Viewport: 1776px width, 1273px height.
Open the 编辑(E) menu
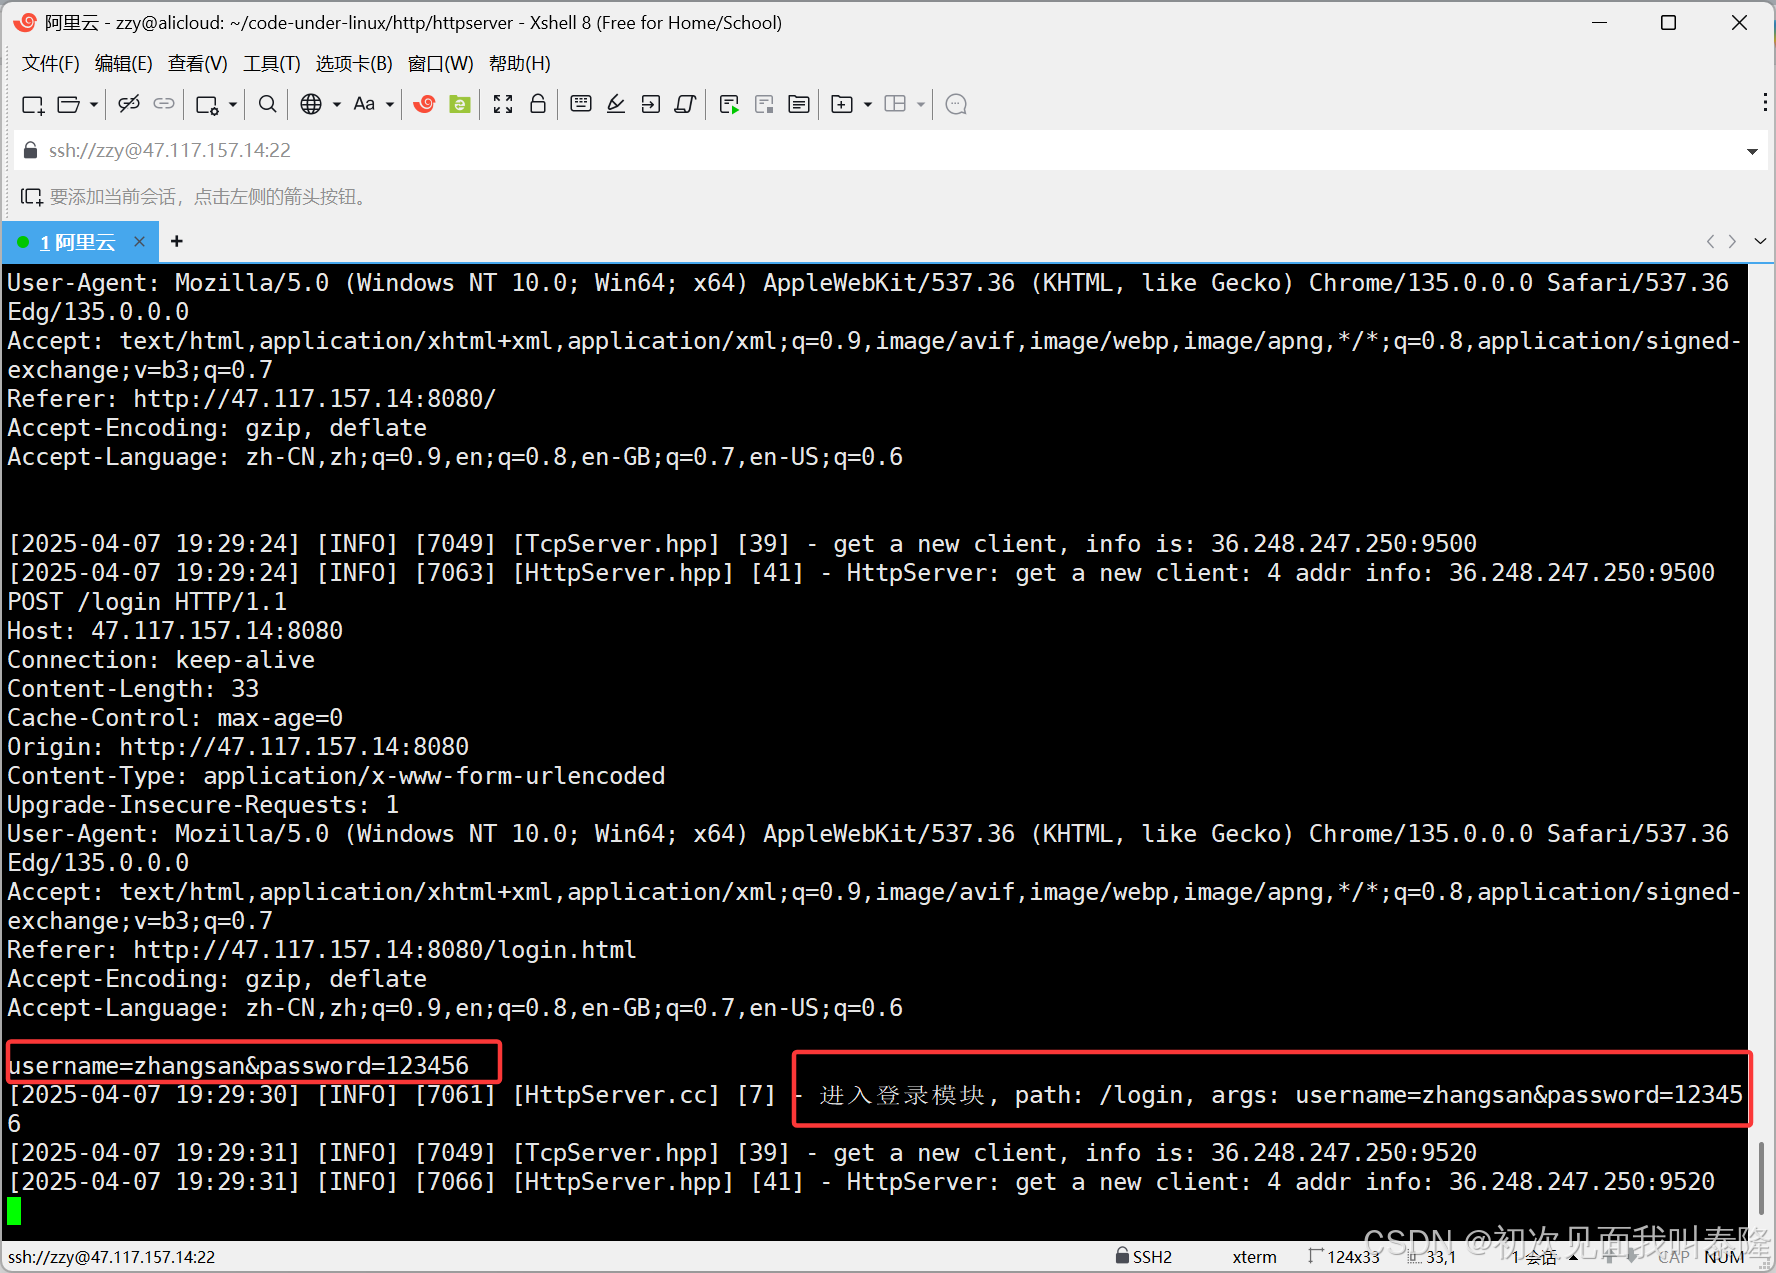(124, 64)
